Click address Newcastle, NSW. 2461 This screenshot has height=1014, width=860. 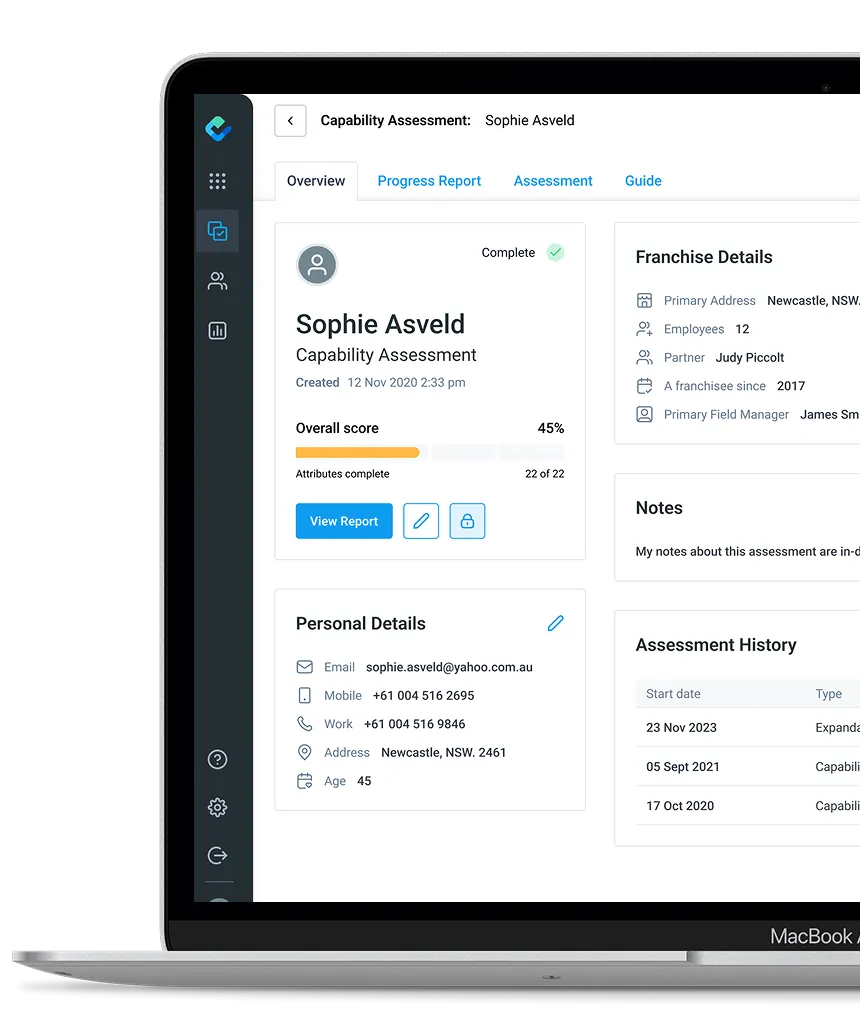444,752
